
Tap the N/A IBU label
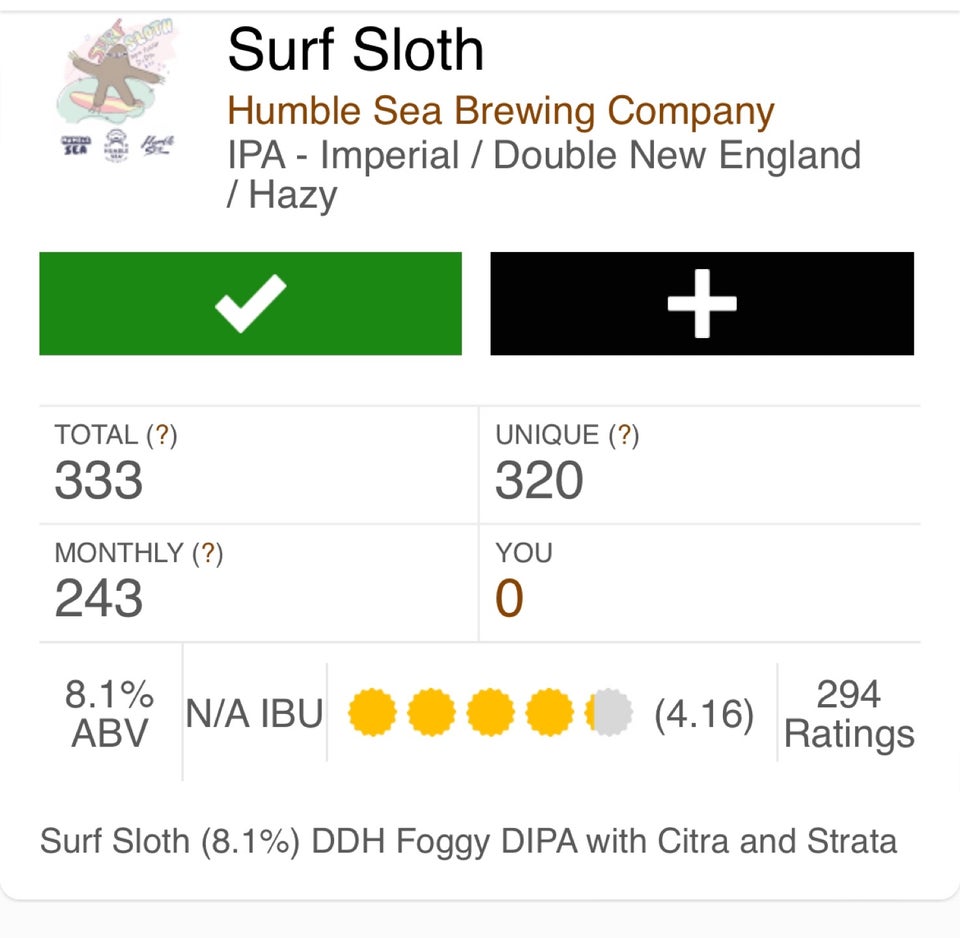[254, 714]
